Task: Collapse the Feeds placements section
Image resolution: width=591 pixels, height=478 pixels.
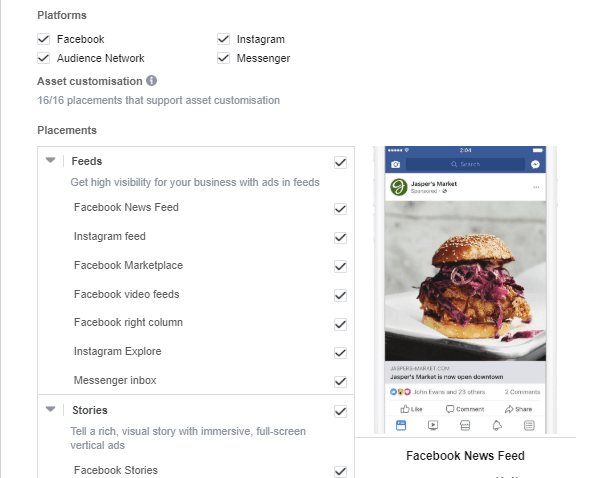Action: (51, 160)
